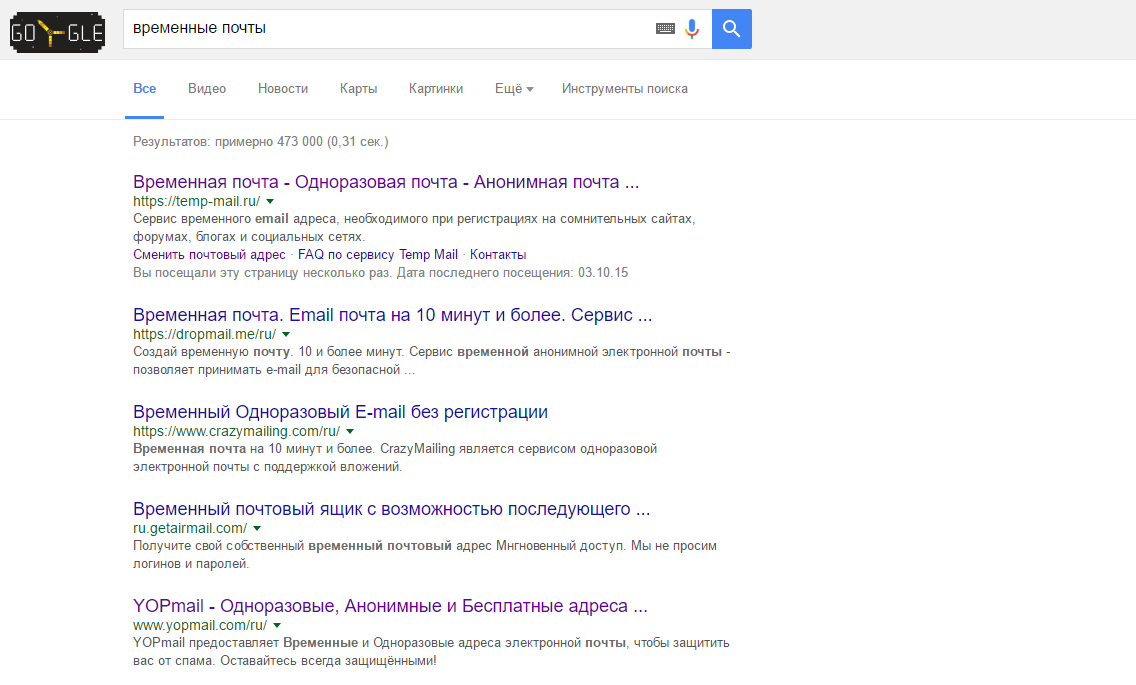Expand arrow next to ru.getairmail.com URL
This screenshot has height=685, width=1136.
[x=257, y=528]
